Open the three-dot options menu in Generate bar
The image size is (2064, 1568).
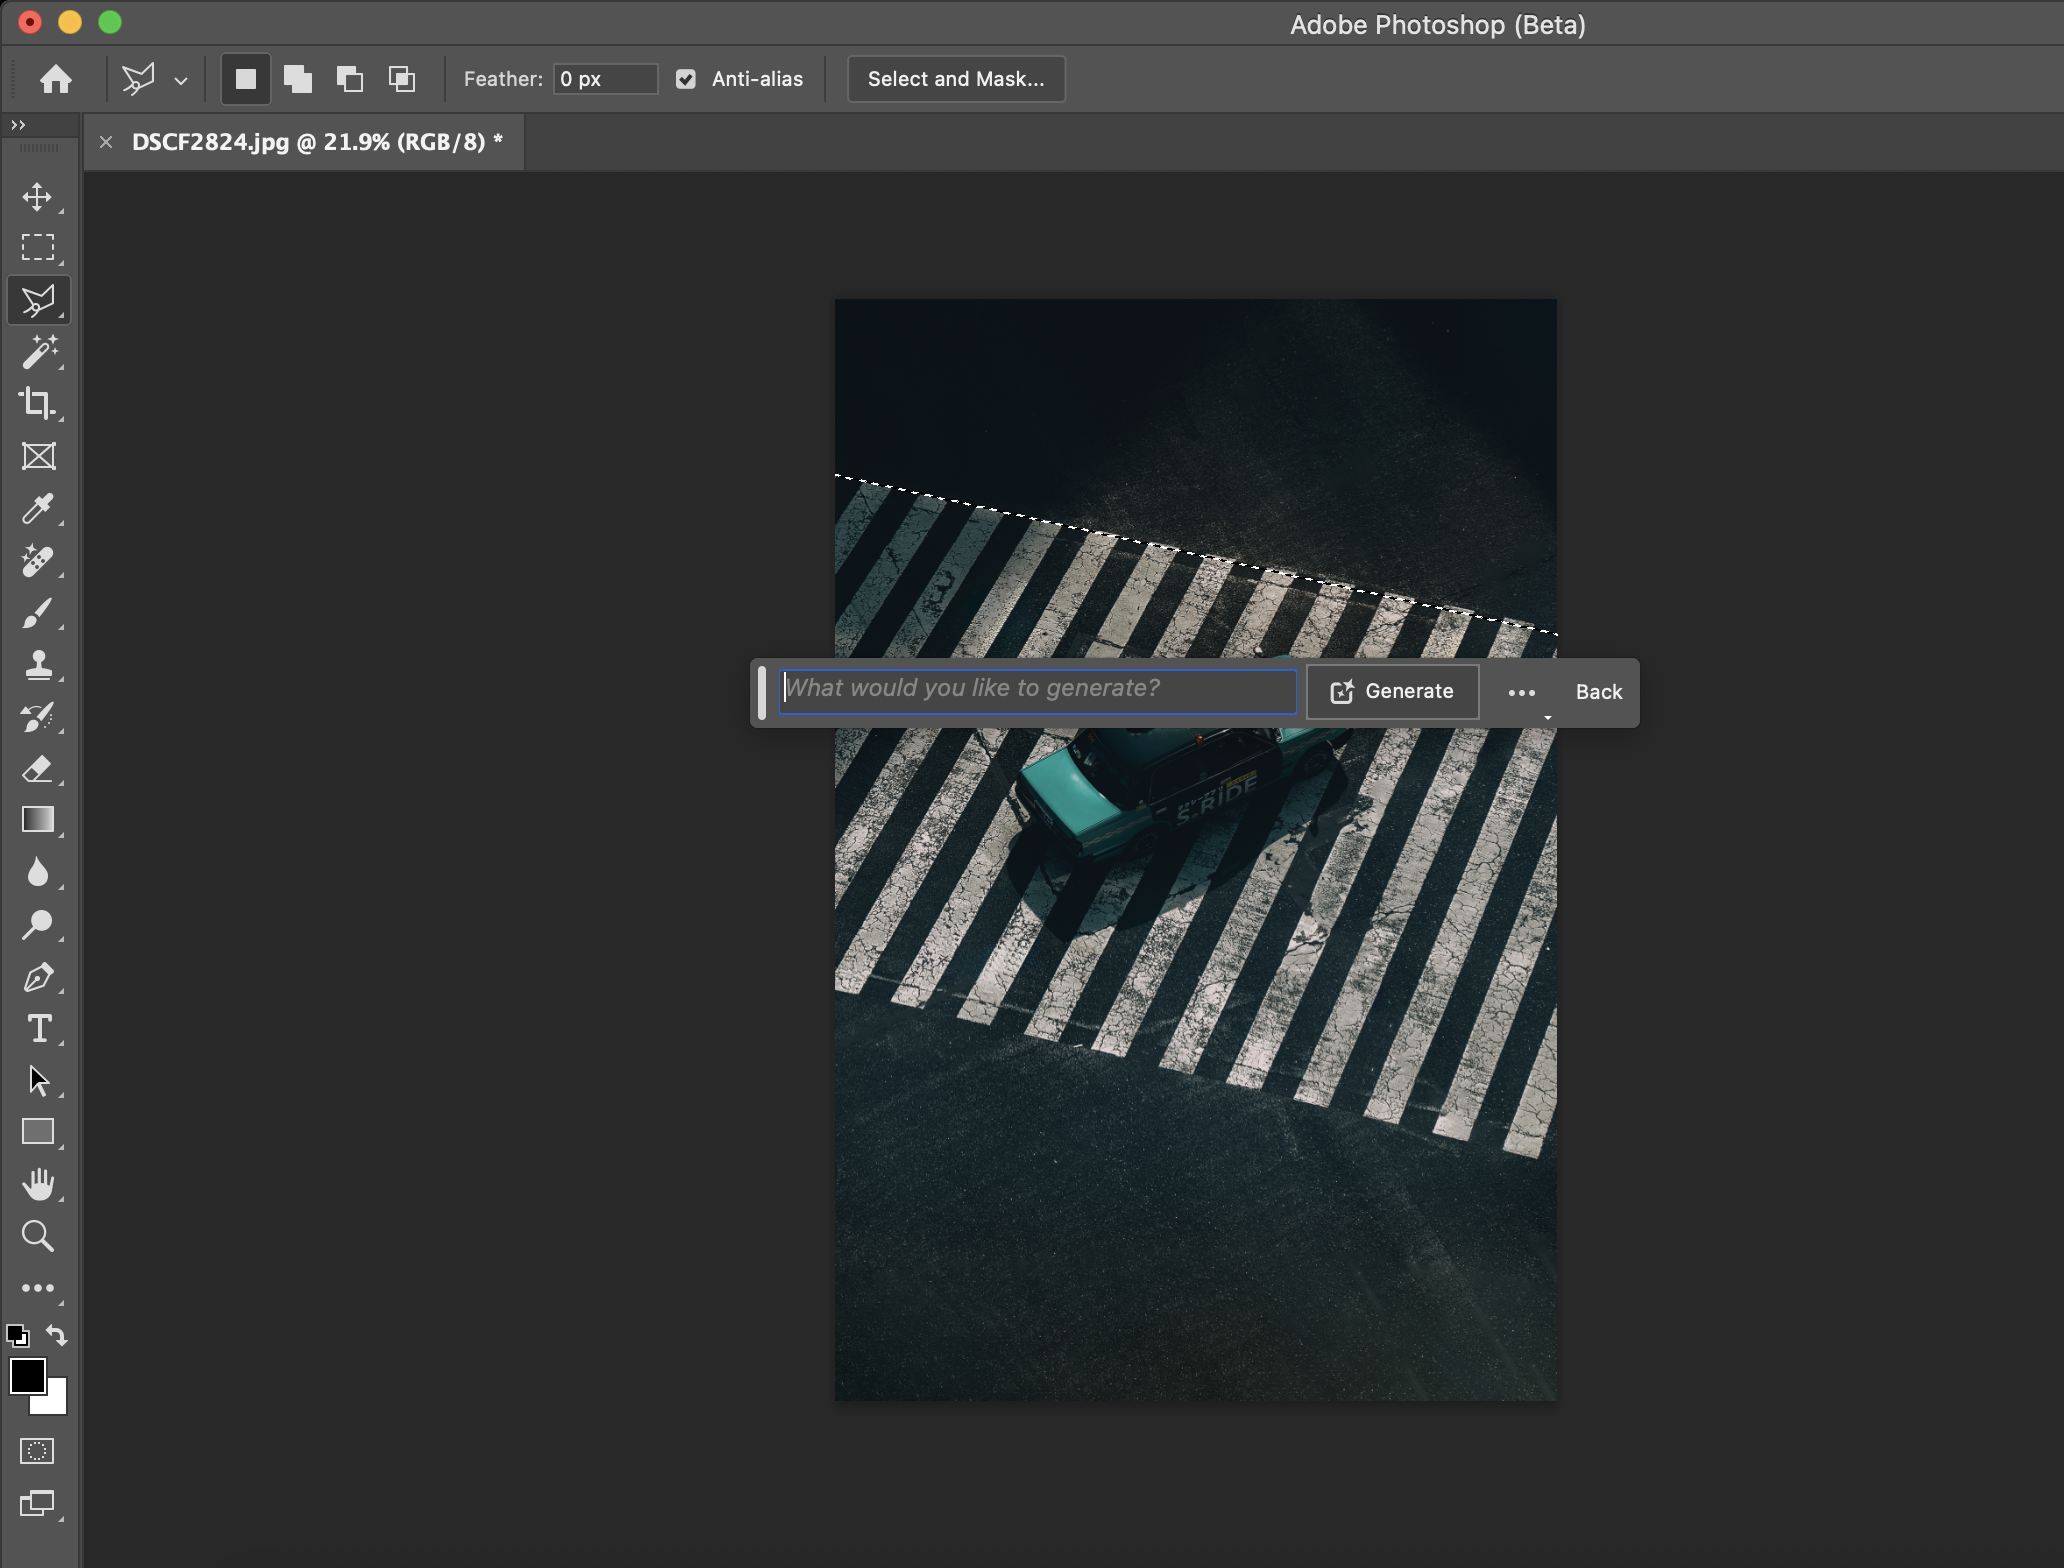click(x=1521, y=692)
